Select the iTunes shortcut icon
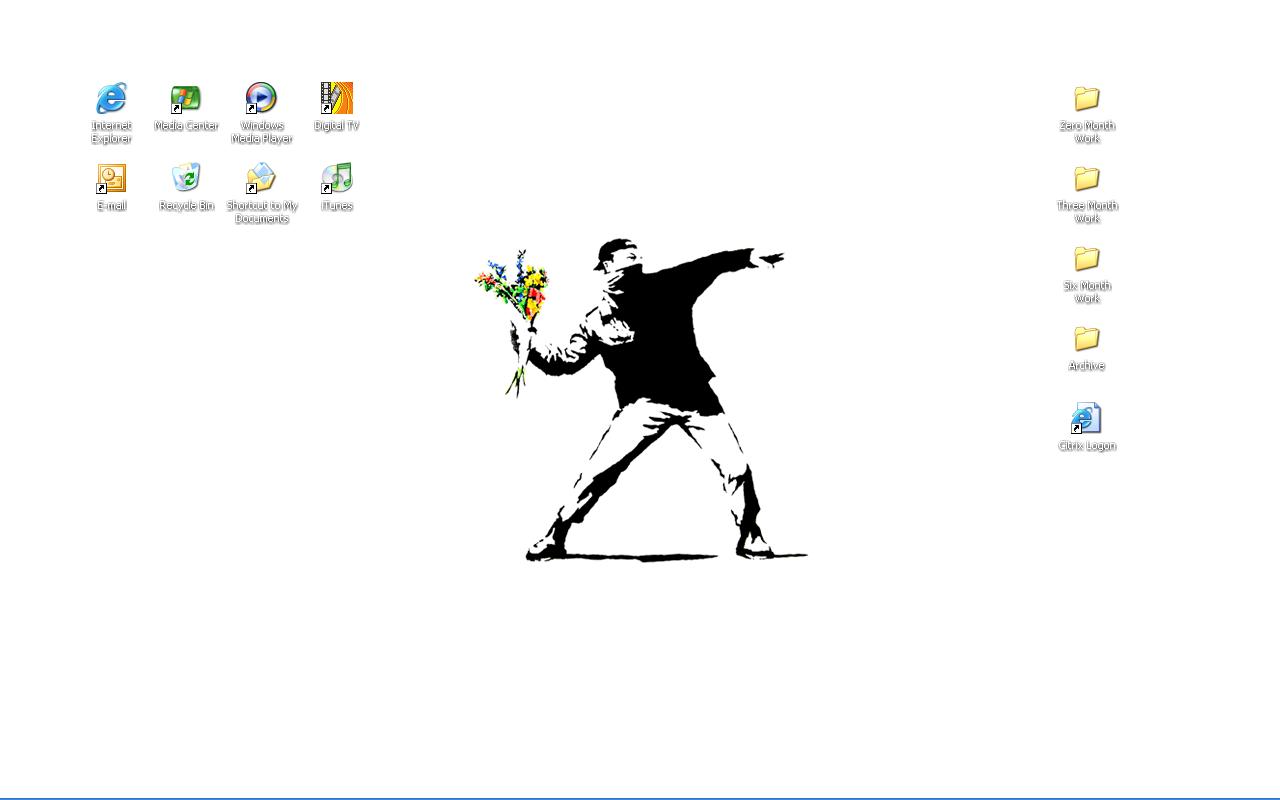1280x800 pixels. point(336,179)
